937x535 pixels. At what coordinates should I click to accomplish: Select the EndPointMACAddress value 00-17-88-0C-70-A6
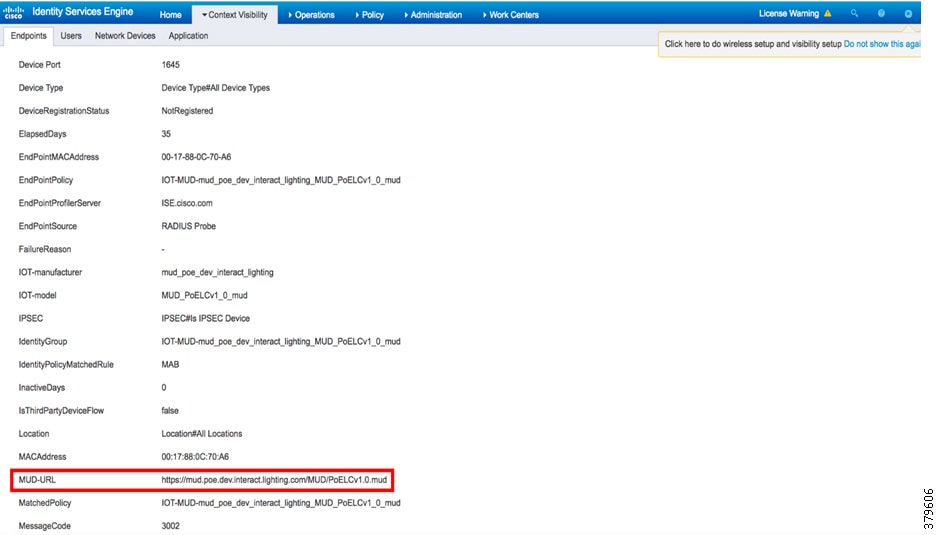tap(196, 157)
